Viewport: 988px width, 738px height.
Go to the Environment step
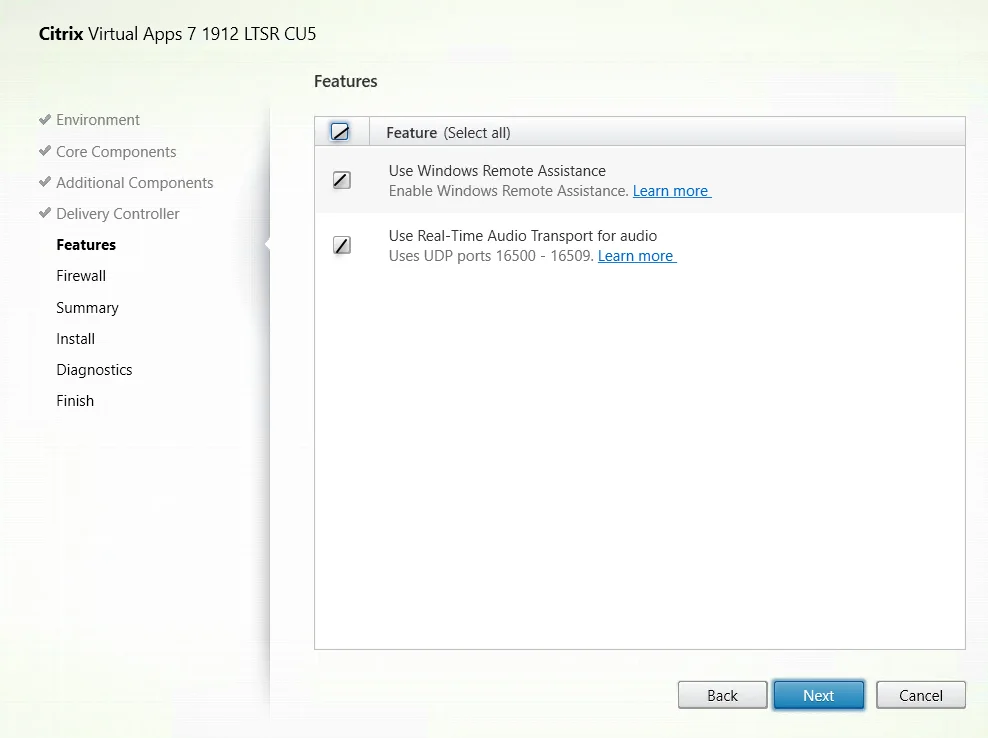coord(98,120)
